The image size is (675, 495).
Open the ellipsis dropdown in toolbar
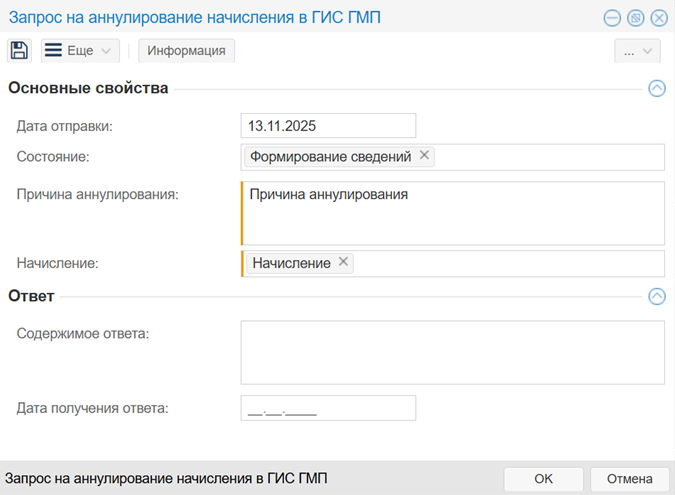tap(637, 51)
